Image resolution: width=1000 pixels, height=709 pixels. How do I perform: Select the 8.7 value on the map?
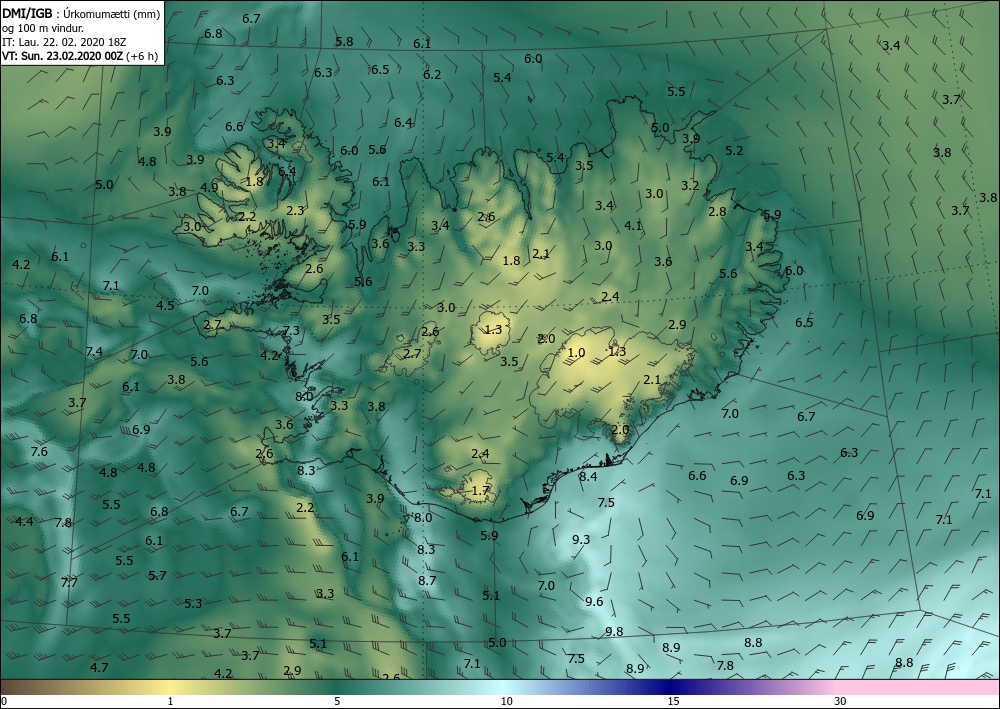[x=427, y=580]
